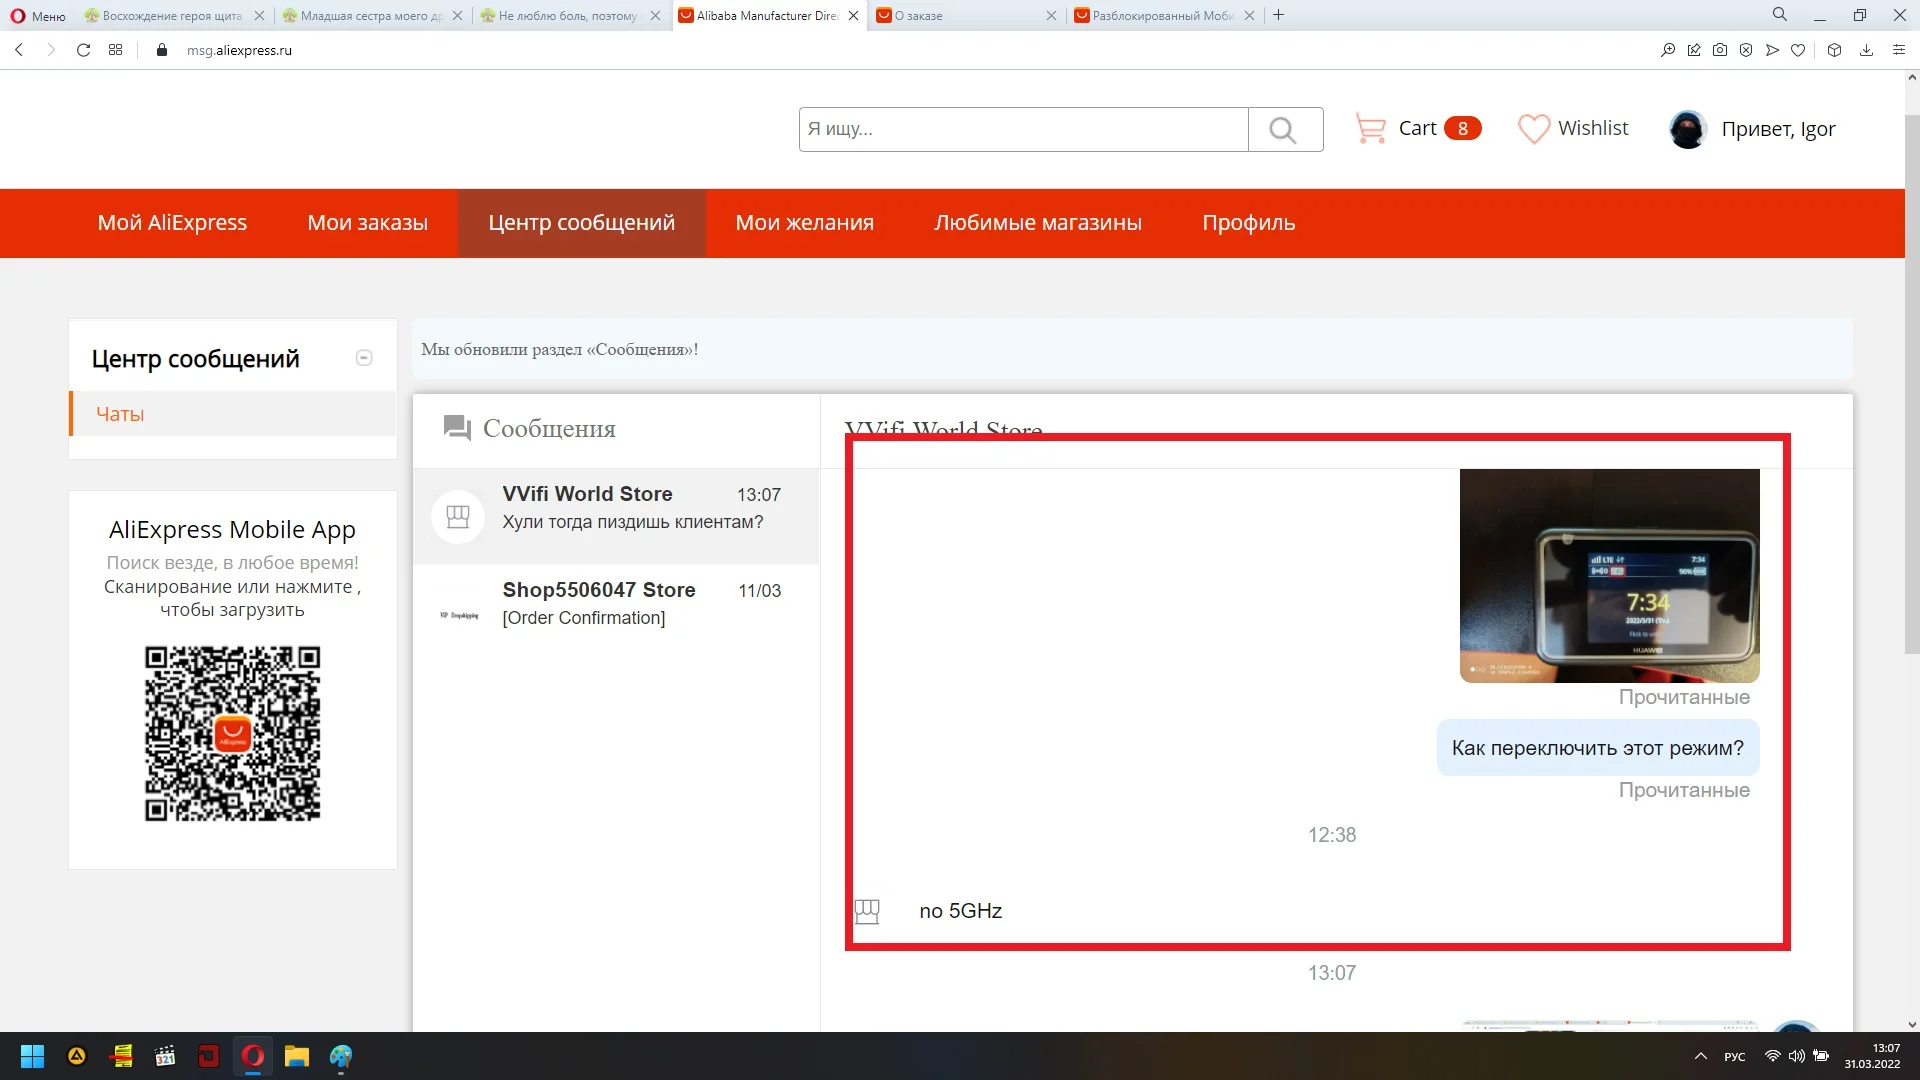Screen dimensions: 1920x1080
Task: Show hidden system tray icons
Action: click(1700, 1056)
